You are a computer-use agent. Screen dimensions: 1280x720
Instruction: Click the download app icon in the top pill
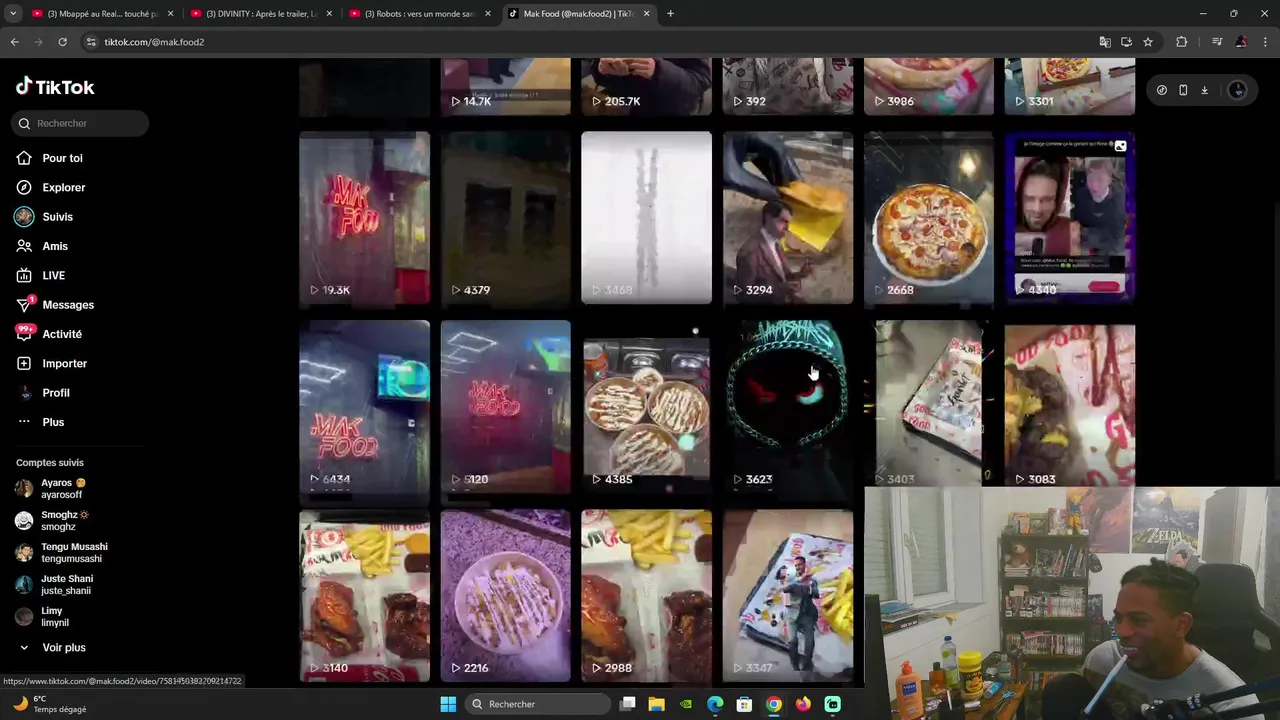click(x=1204, y=90)
